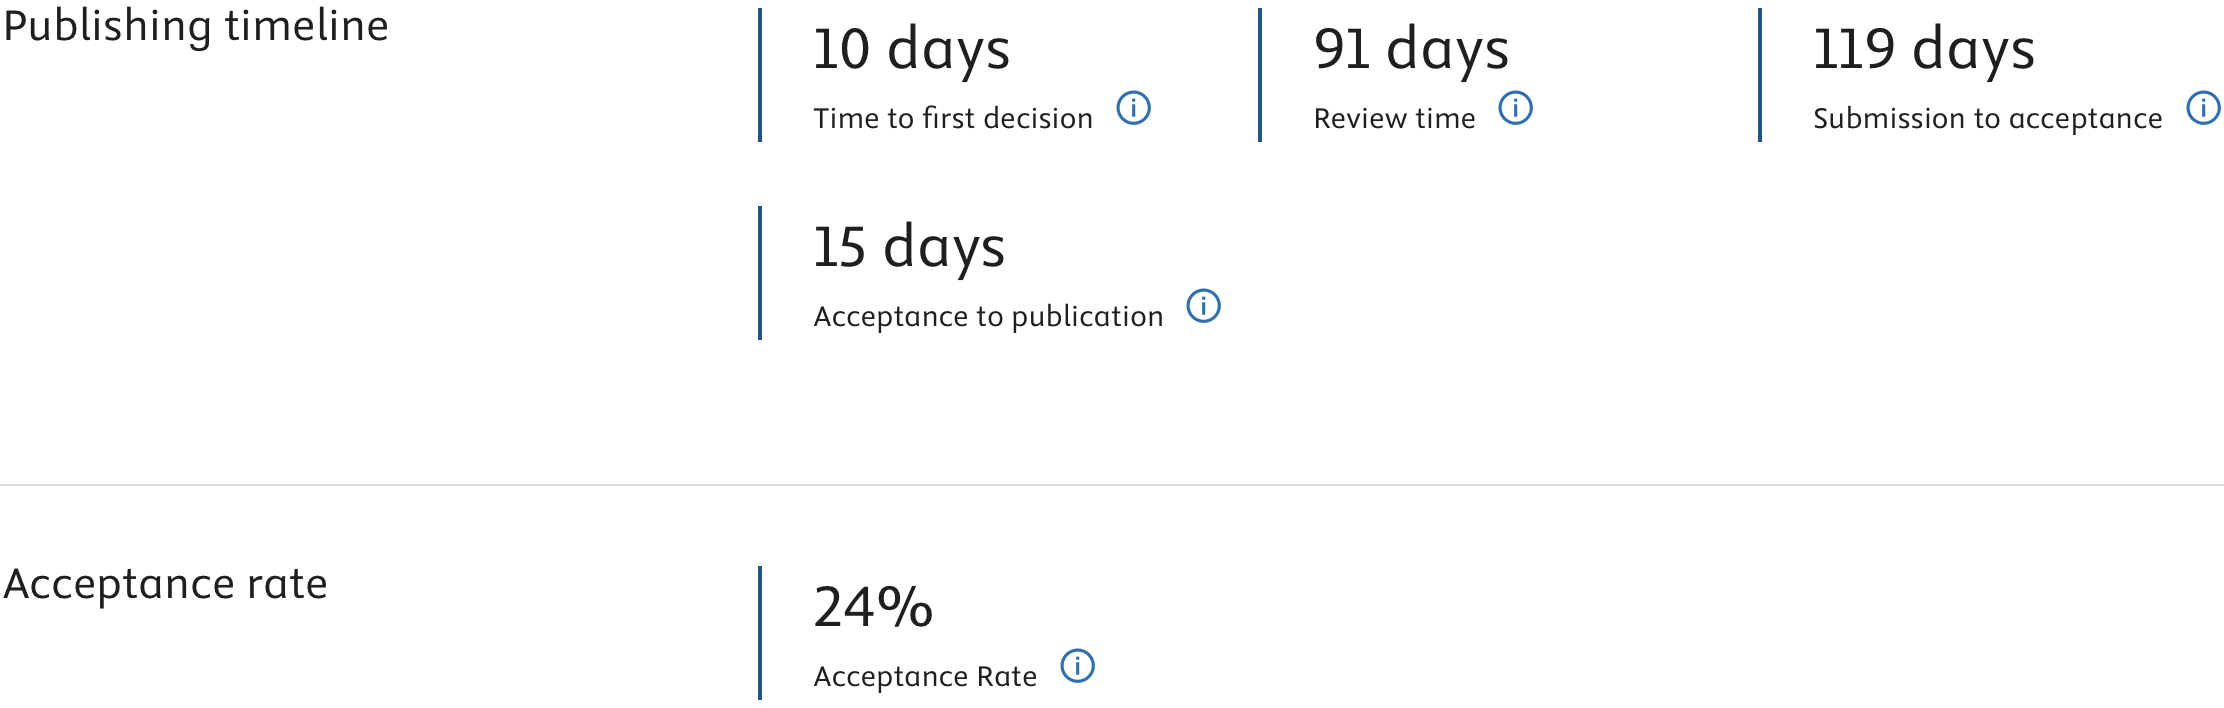
Task: Select the '15 days' publication value
Action: pyautogui.click(x=908, y=248)
